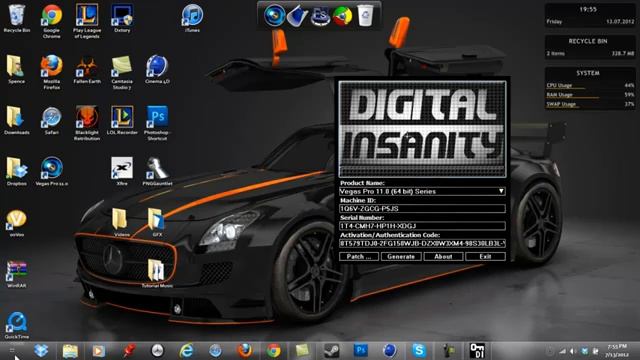Select the Tutorial Music folder

(x=156, y=273)
